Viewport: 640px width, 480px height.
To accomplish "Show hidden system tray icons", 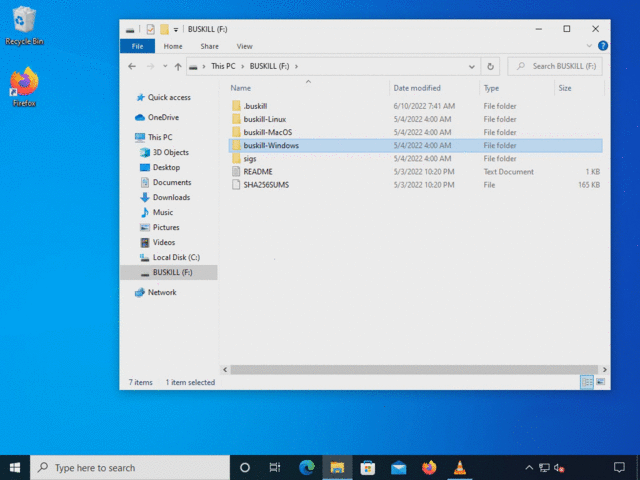I will pyautogui.click(x=529, y=468).
